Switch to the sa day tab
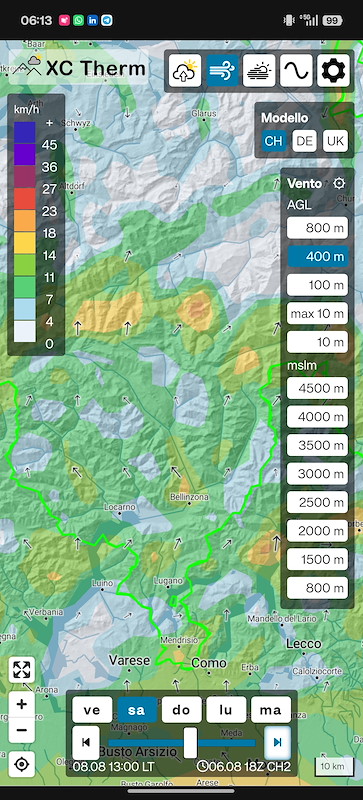The width and height of the screenshot is (363, 800). point(137,710)
